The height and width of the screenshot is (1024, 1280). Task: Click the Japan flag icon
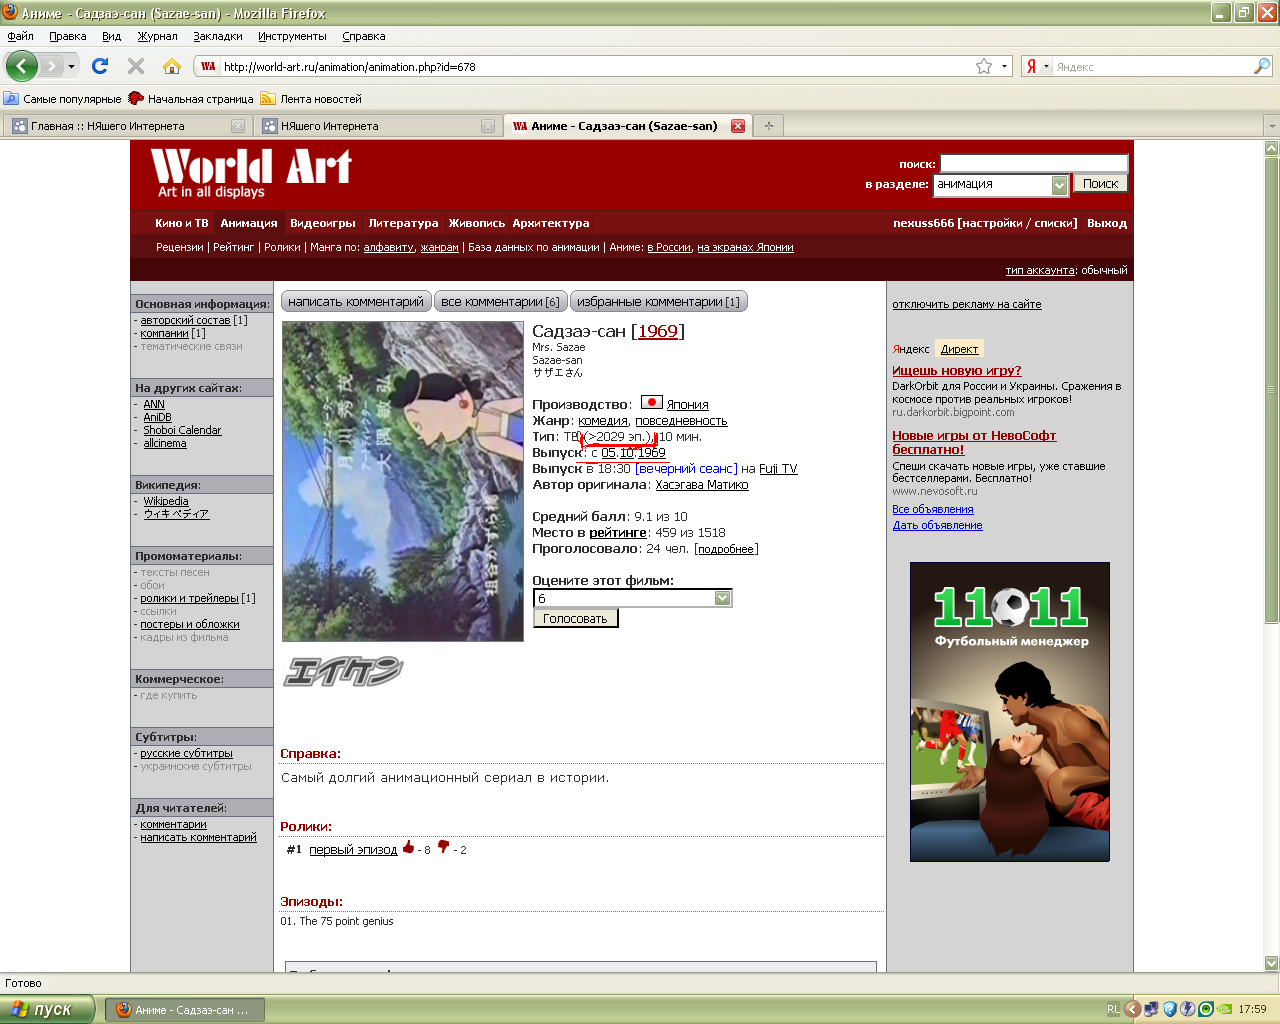tap(651, 403)
